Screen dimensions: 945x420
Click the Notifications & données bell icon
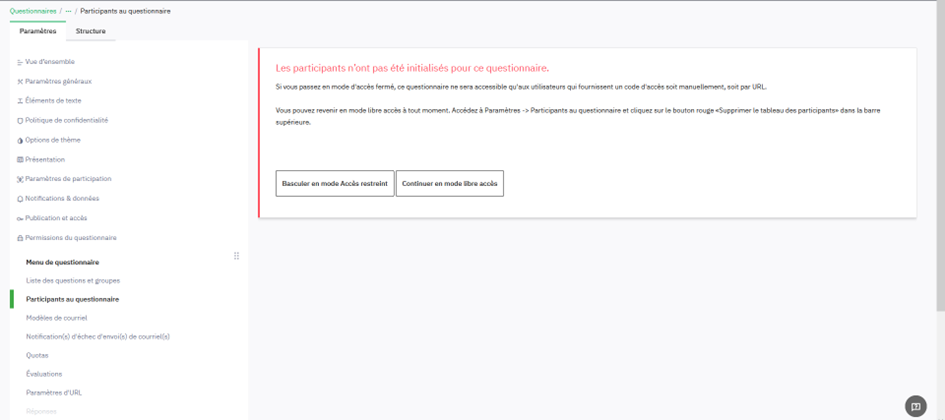click(x=20, y=199)
